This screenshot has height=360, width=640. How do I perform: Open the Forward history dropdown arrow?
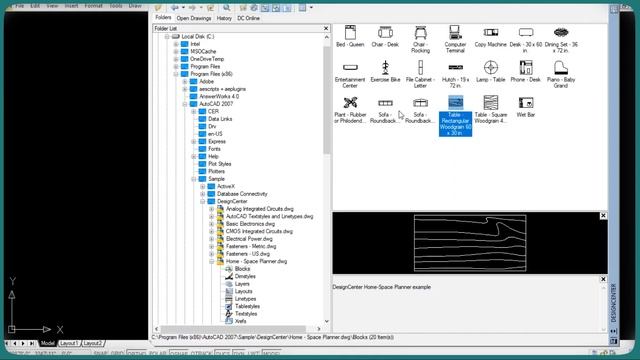click(200, 7)
